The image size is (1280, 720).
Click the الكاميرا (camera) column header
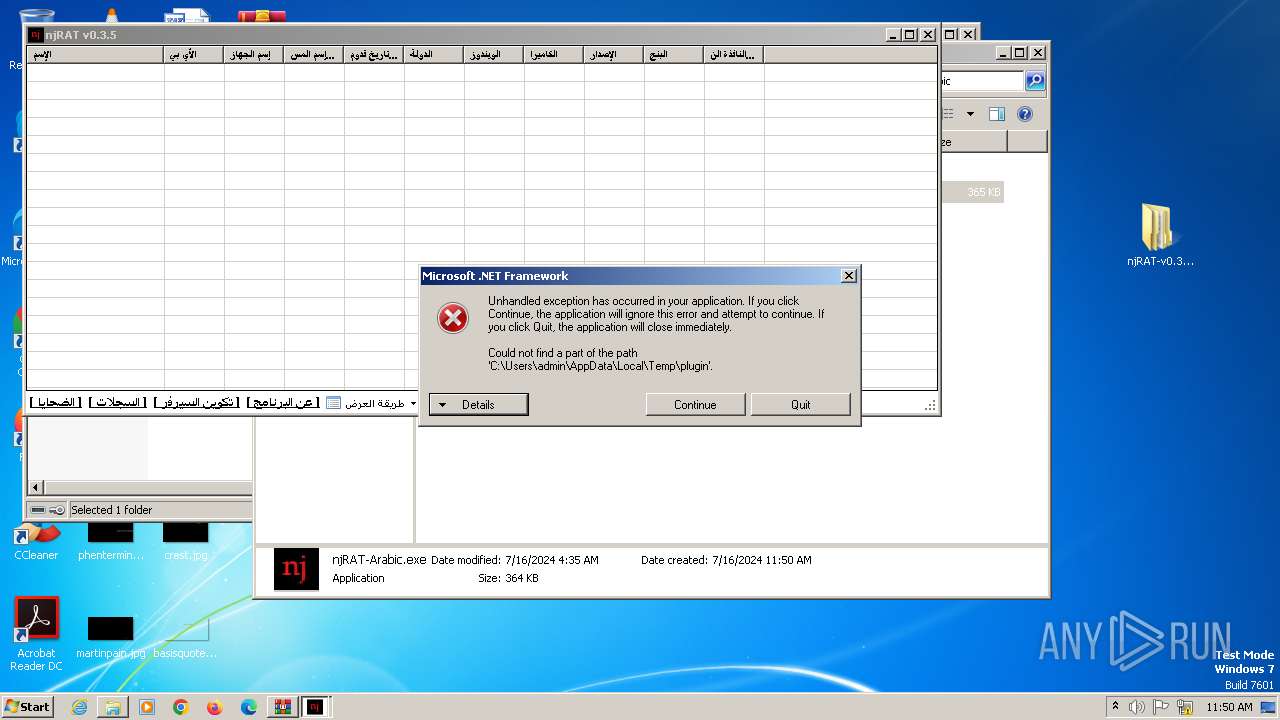[554, 55]
